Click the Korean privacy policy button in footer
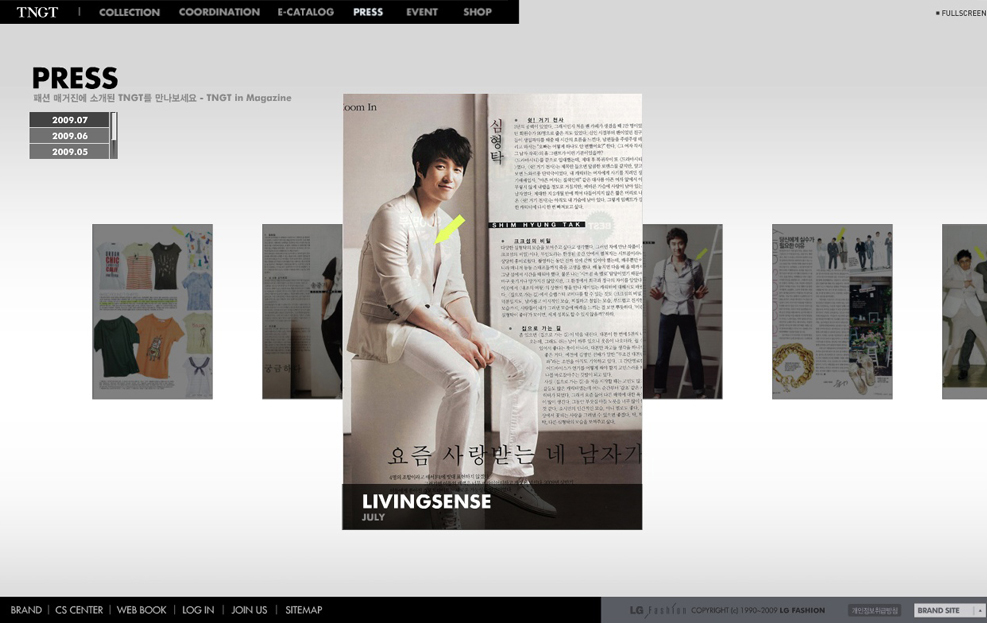Viewport: 987px width, 623px height. click(875, 610)
